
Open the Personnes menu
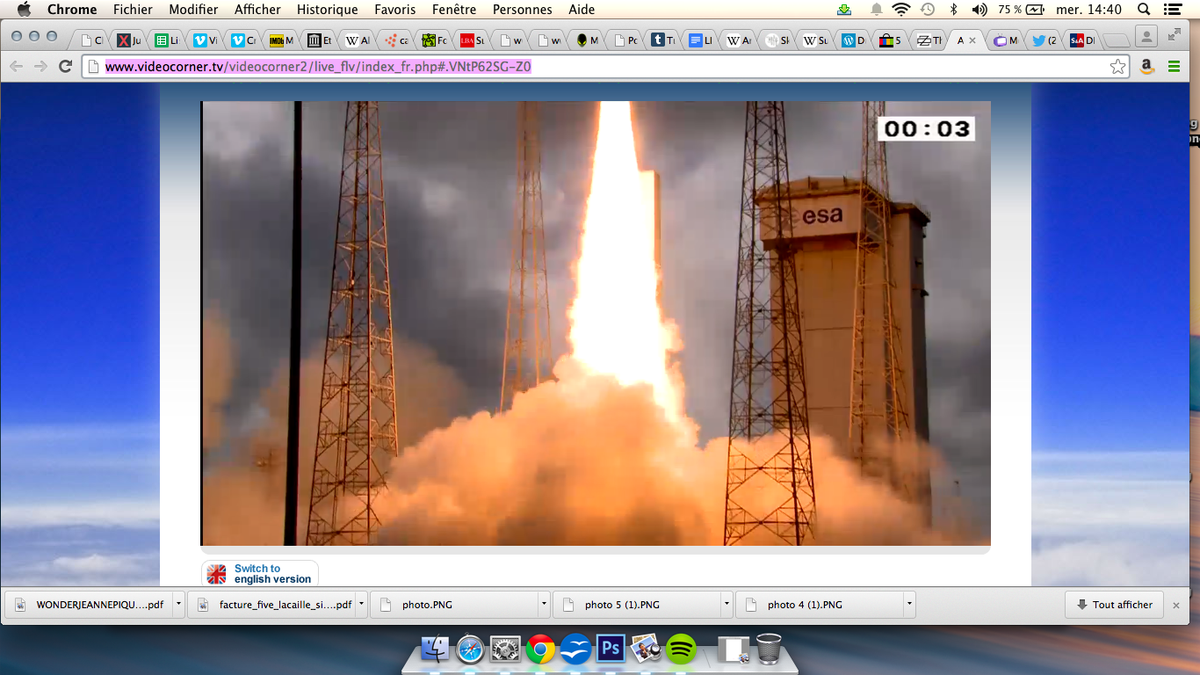[522, 9]
